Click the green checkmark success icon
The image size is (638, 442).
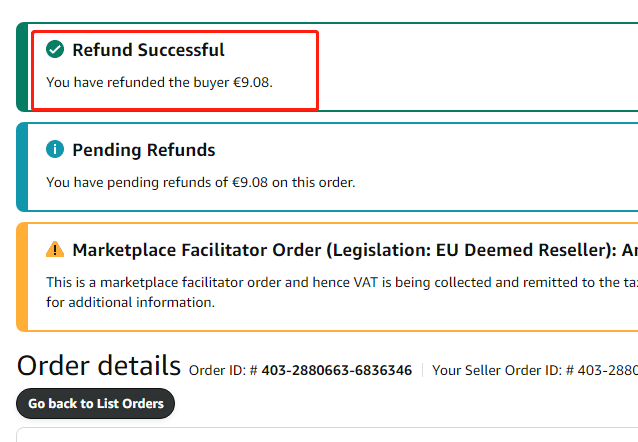pos(56,49)
